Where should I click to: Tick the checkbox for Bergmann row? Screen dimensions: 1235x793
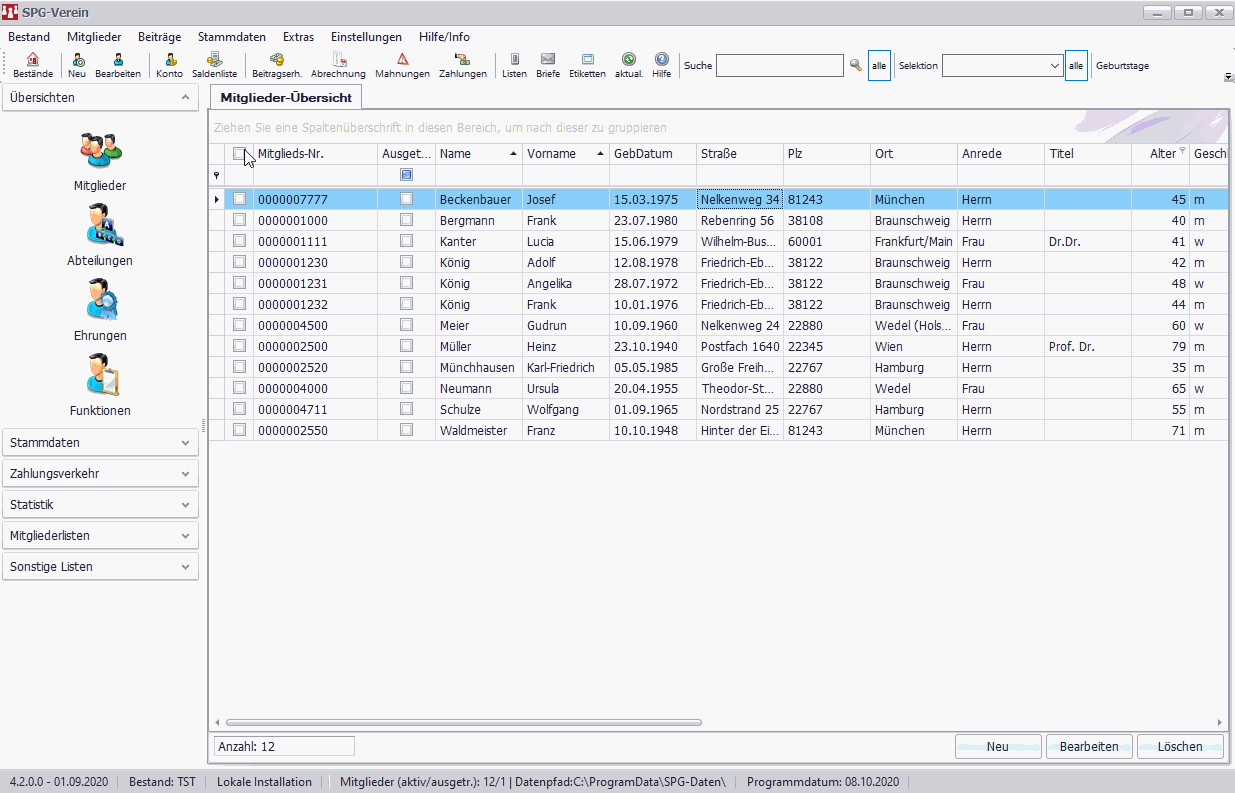click(239, 220)
